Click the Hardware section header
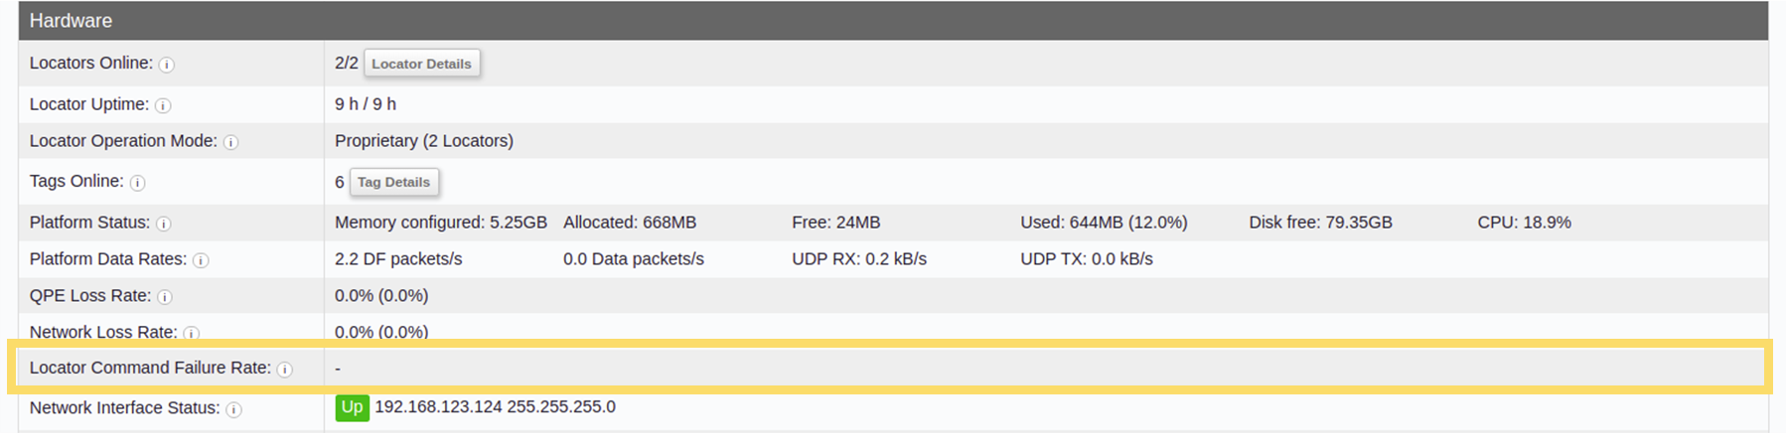Viewport: 1786px width, 433px height. pyautogui.click(x=893, y=21)
